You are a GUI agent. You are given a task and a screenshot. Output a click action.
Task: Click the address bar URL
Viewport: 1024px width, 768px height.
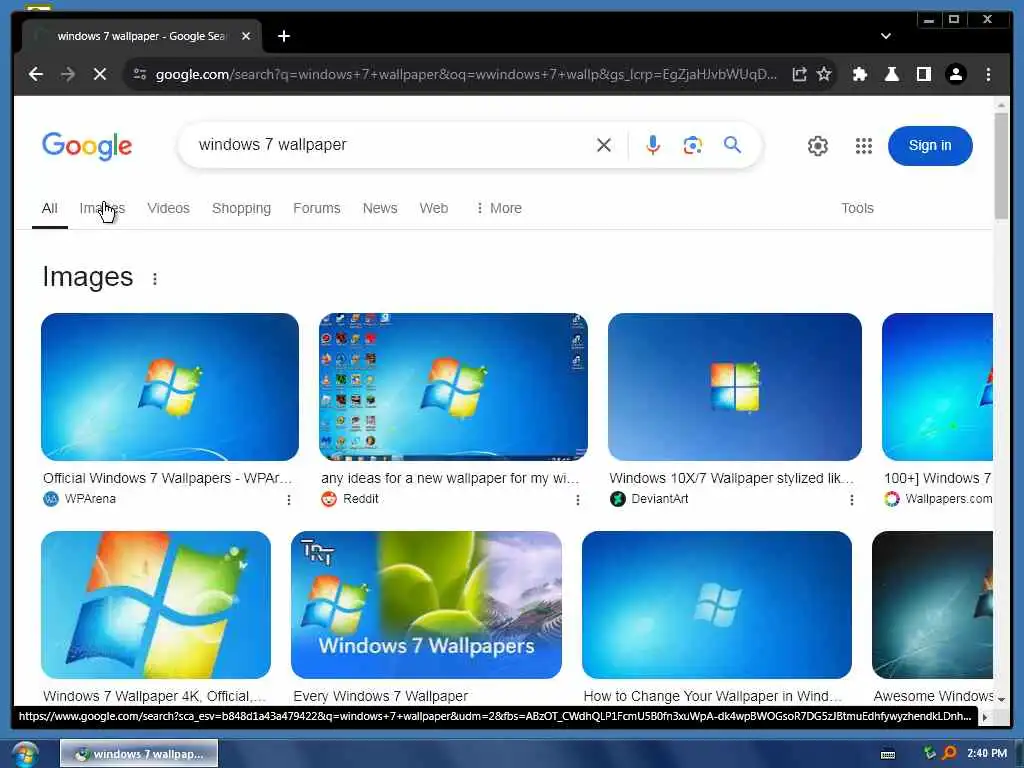pos(466,74)
